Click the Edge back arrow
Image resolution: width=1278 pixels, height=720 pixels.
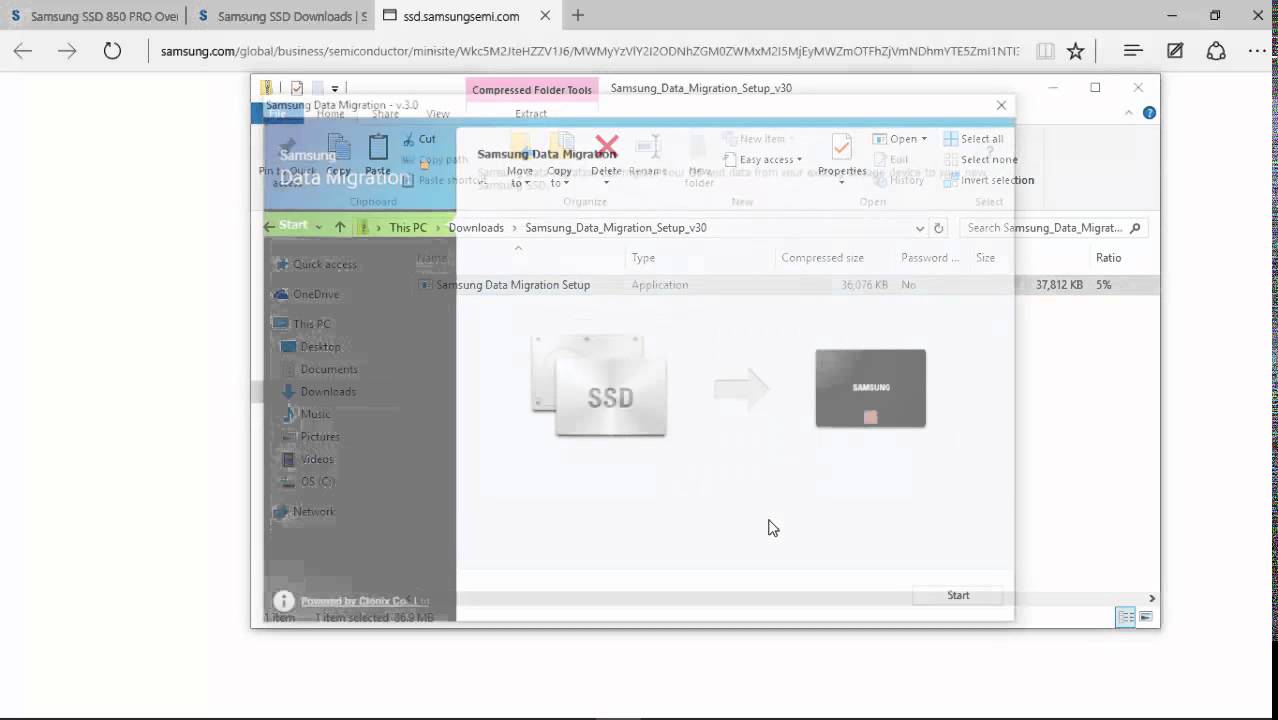[23, 51]
